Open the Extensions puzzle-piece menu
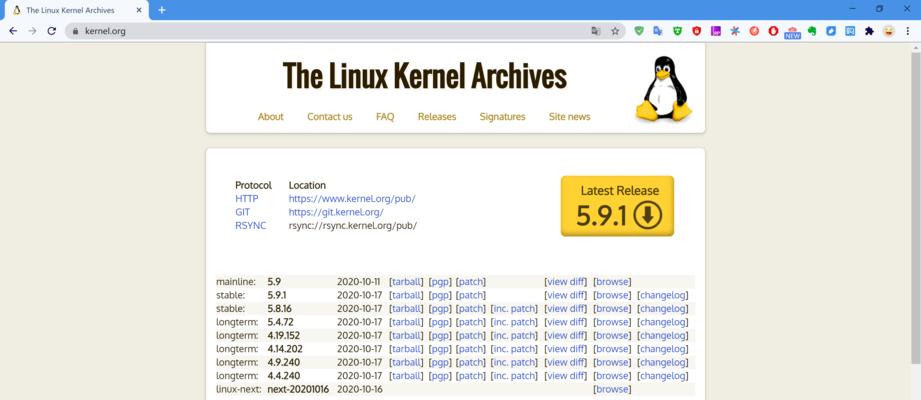 (869, 31)
